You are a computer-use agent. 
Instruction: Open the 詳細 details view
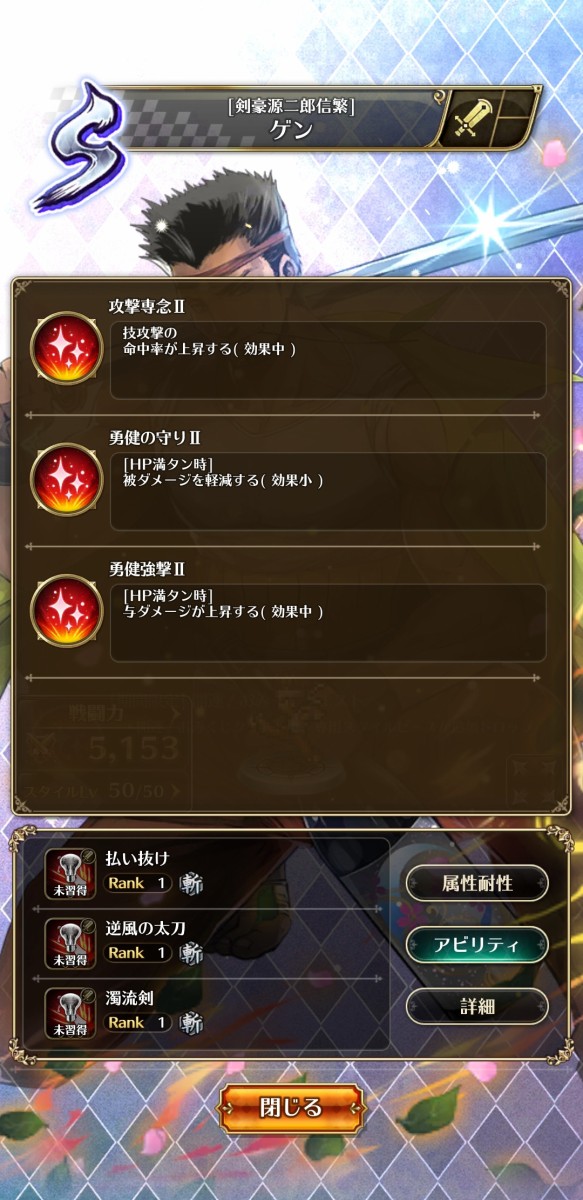click(477, 1006)
